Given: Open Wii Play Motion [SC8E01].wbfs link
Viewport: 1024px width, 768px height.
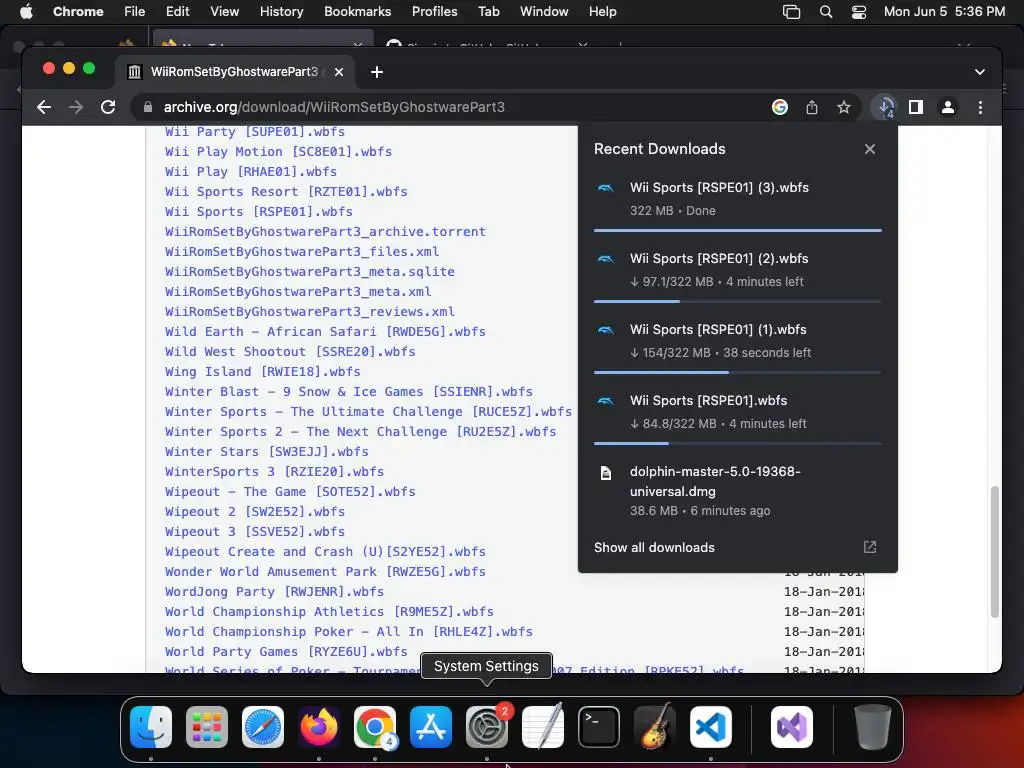Looking at the screenshot, I should (278, 152).
